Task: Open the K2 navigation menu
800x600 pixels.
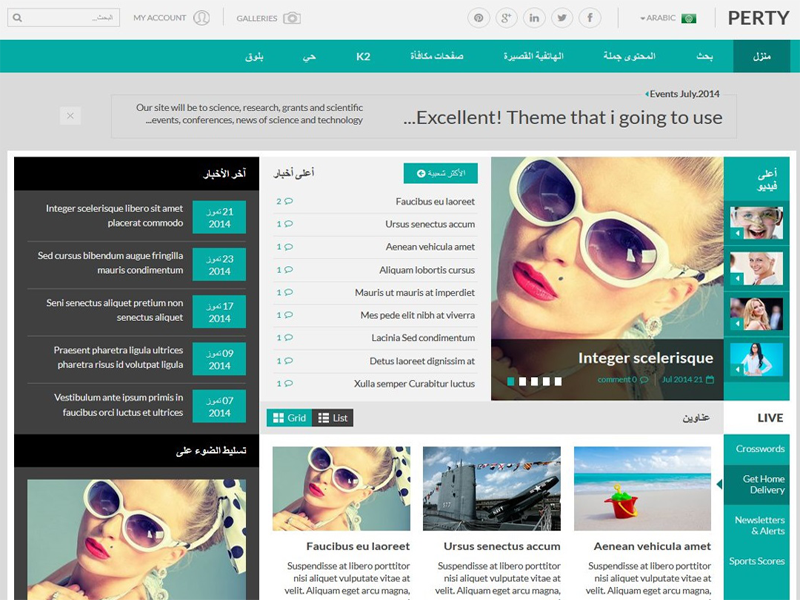Action: click(363, 56)
